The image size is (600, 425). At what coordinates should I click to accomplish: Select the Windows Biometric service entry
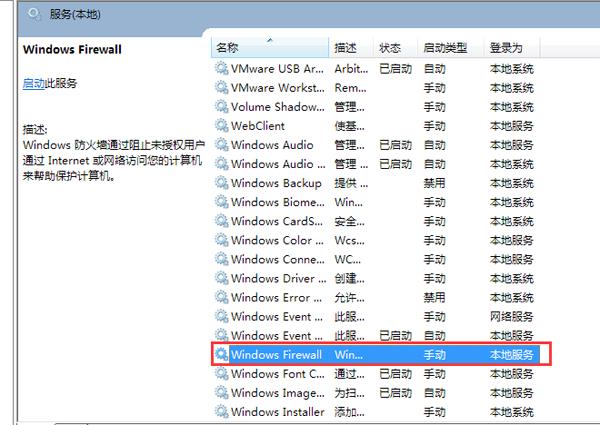point(276,202)
